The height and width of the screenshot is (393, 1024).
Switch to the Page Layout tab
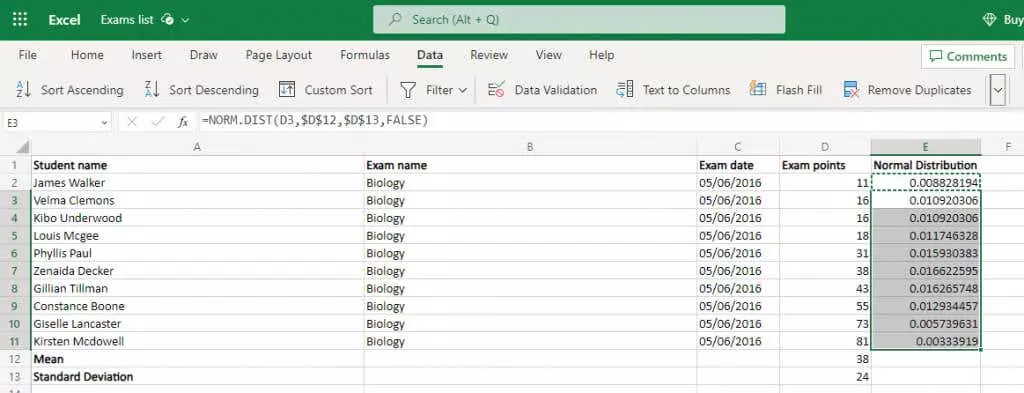pos(279,55)
